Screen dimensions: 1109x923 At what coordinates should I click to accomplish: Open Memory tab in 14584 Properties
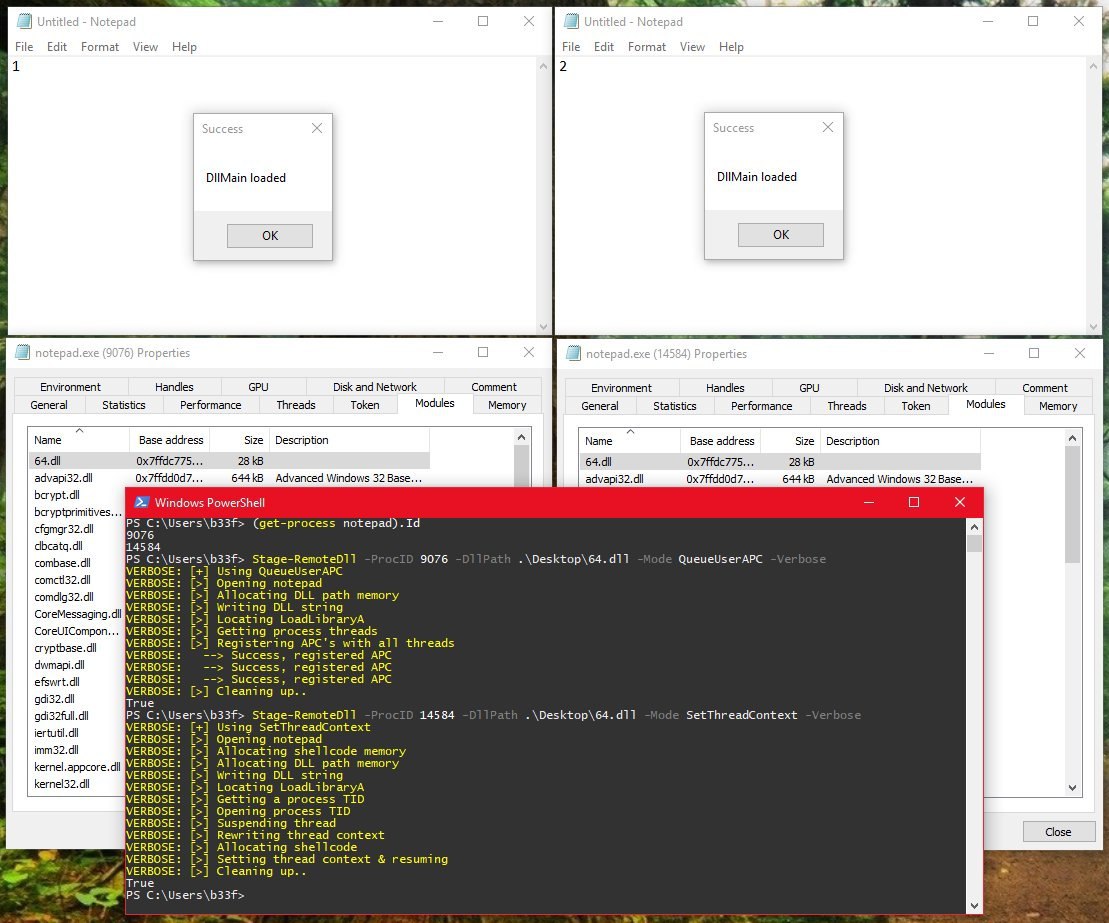tap(1058, 406)
